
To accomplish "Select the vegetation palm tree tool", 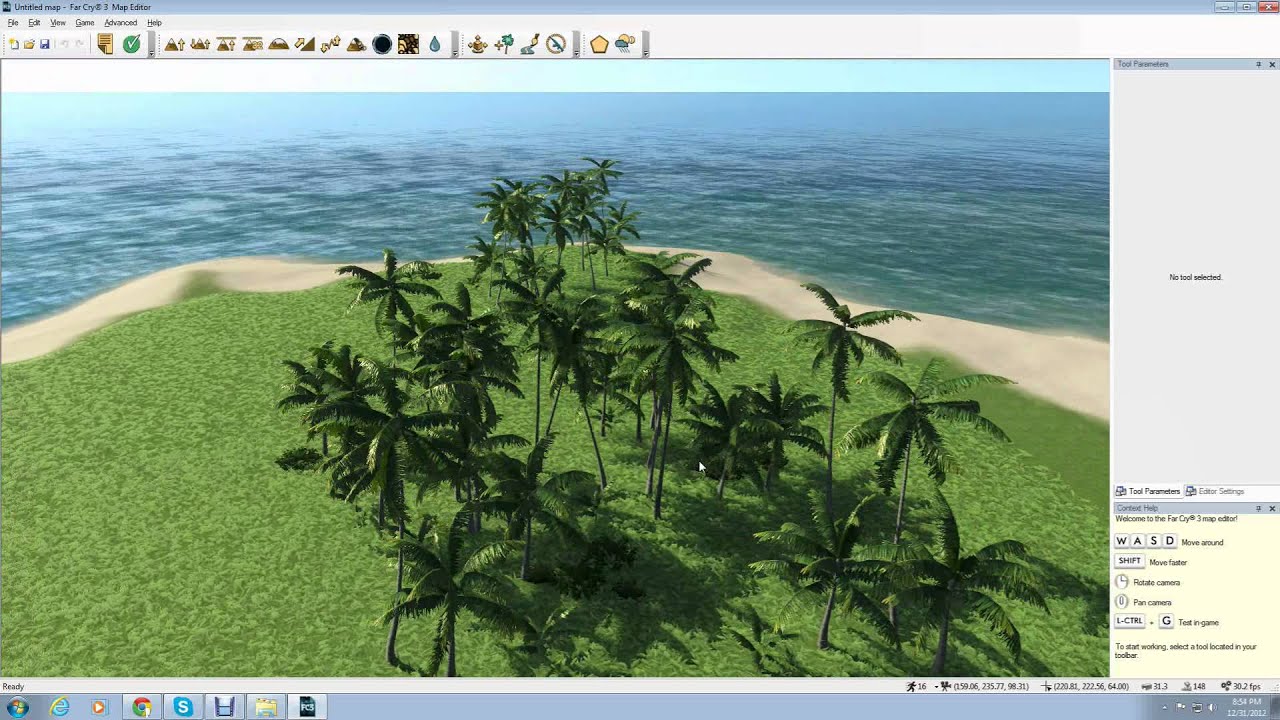I will [503, 44].
